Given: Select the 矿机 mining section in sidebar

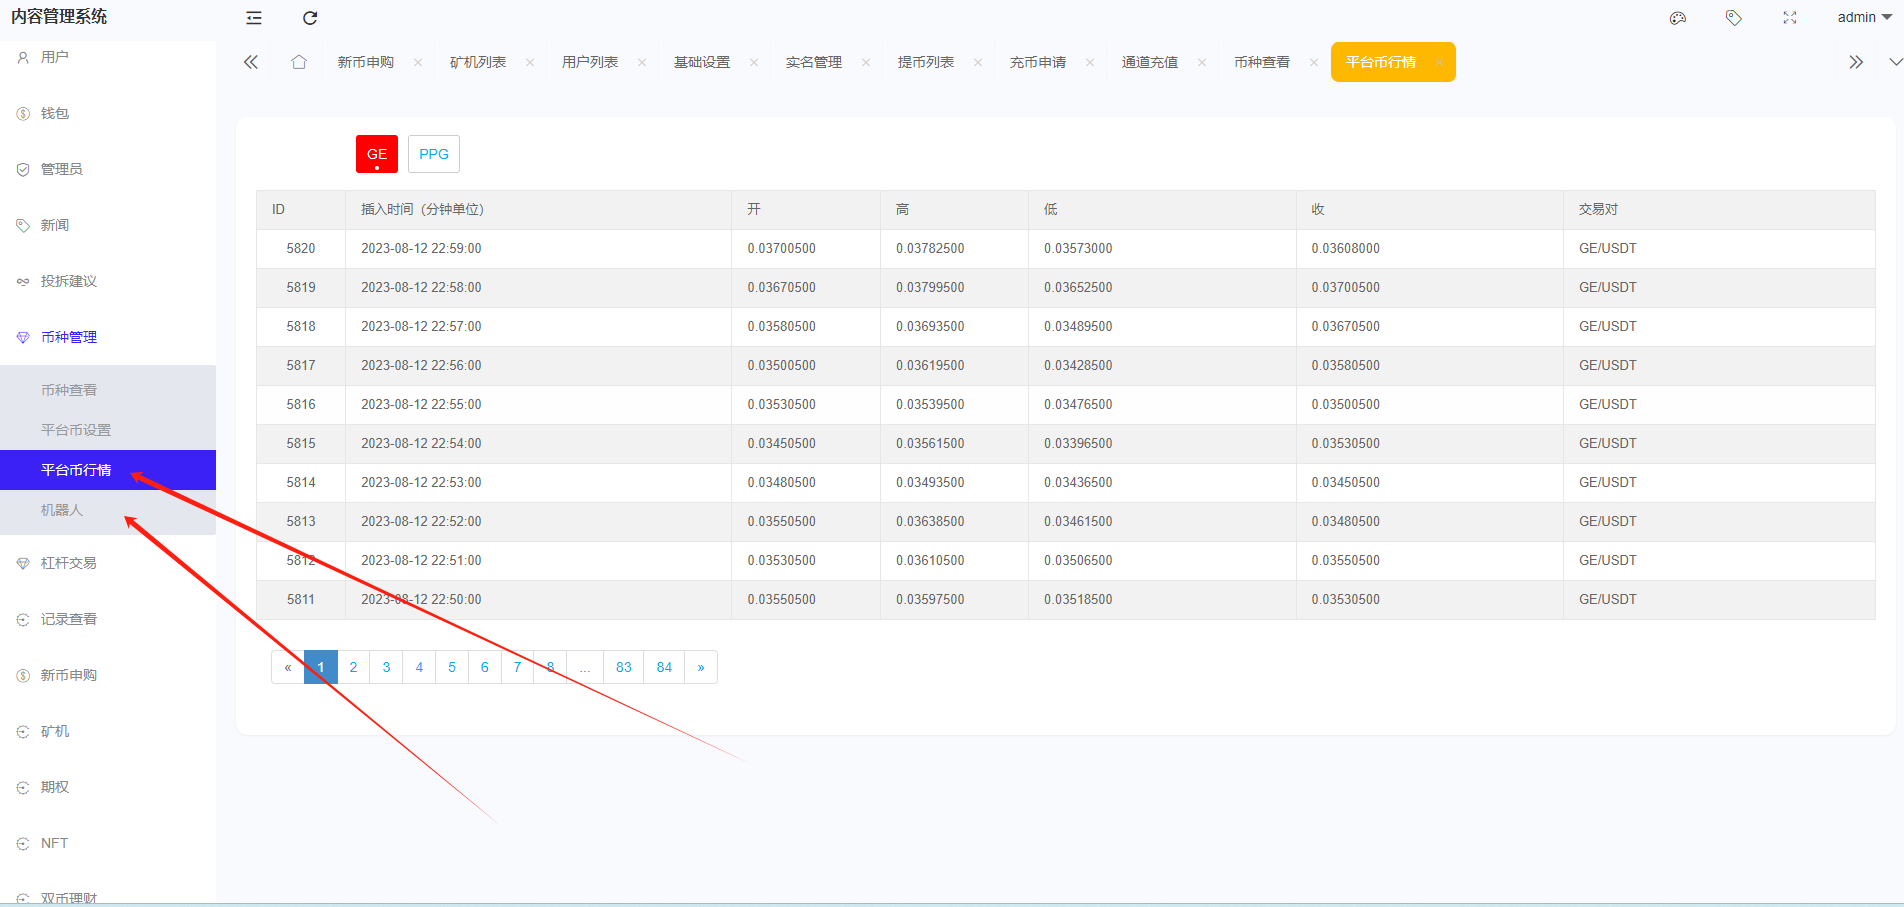Looking at the screenshot, I should click(x=55, y=731).
